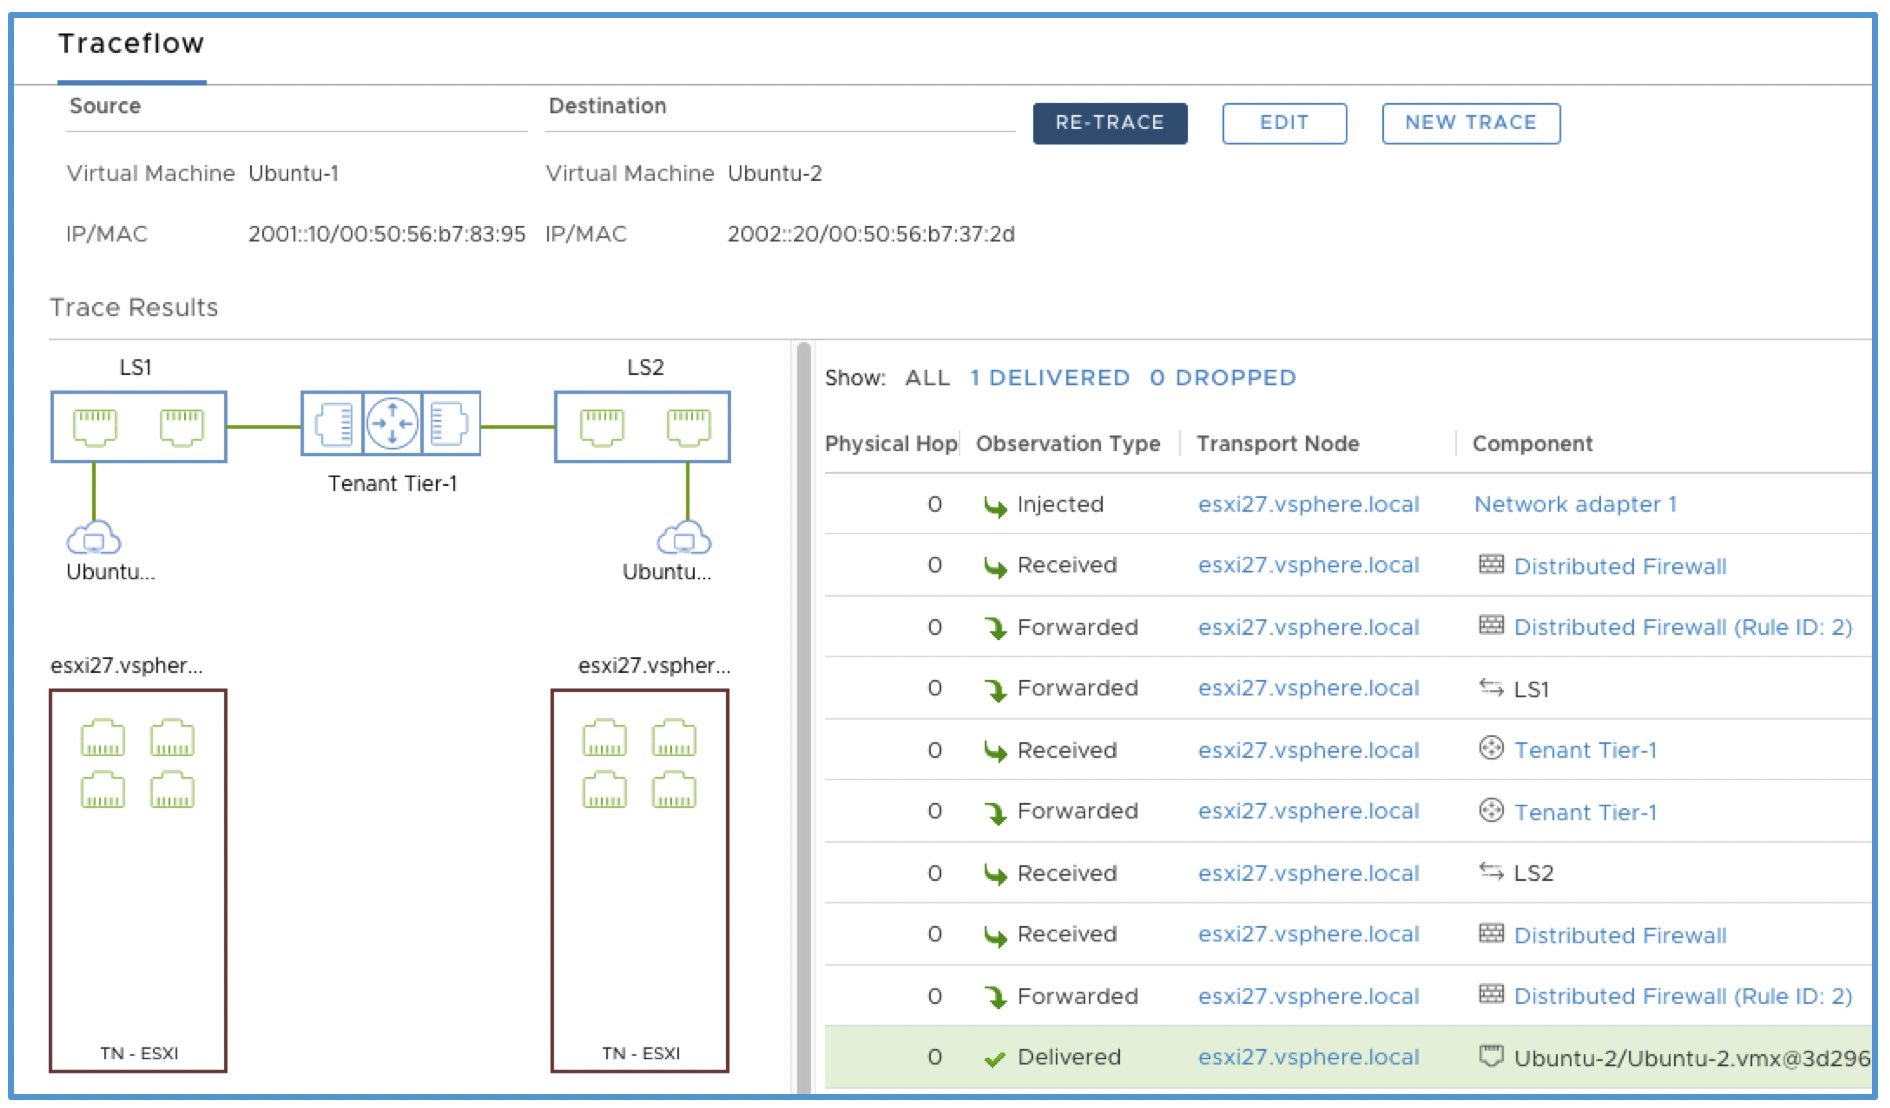Start a NEW TRACE
This screenshot has height=1108, width=1890.
click(x=1470, y=123)
